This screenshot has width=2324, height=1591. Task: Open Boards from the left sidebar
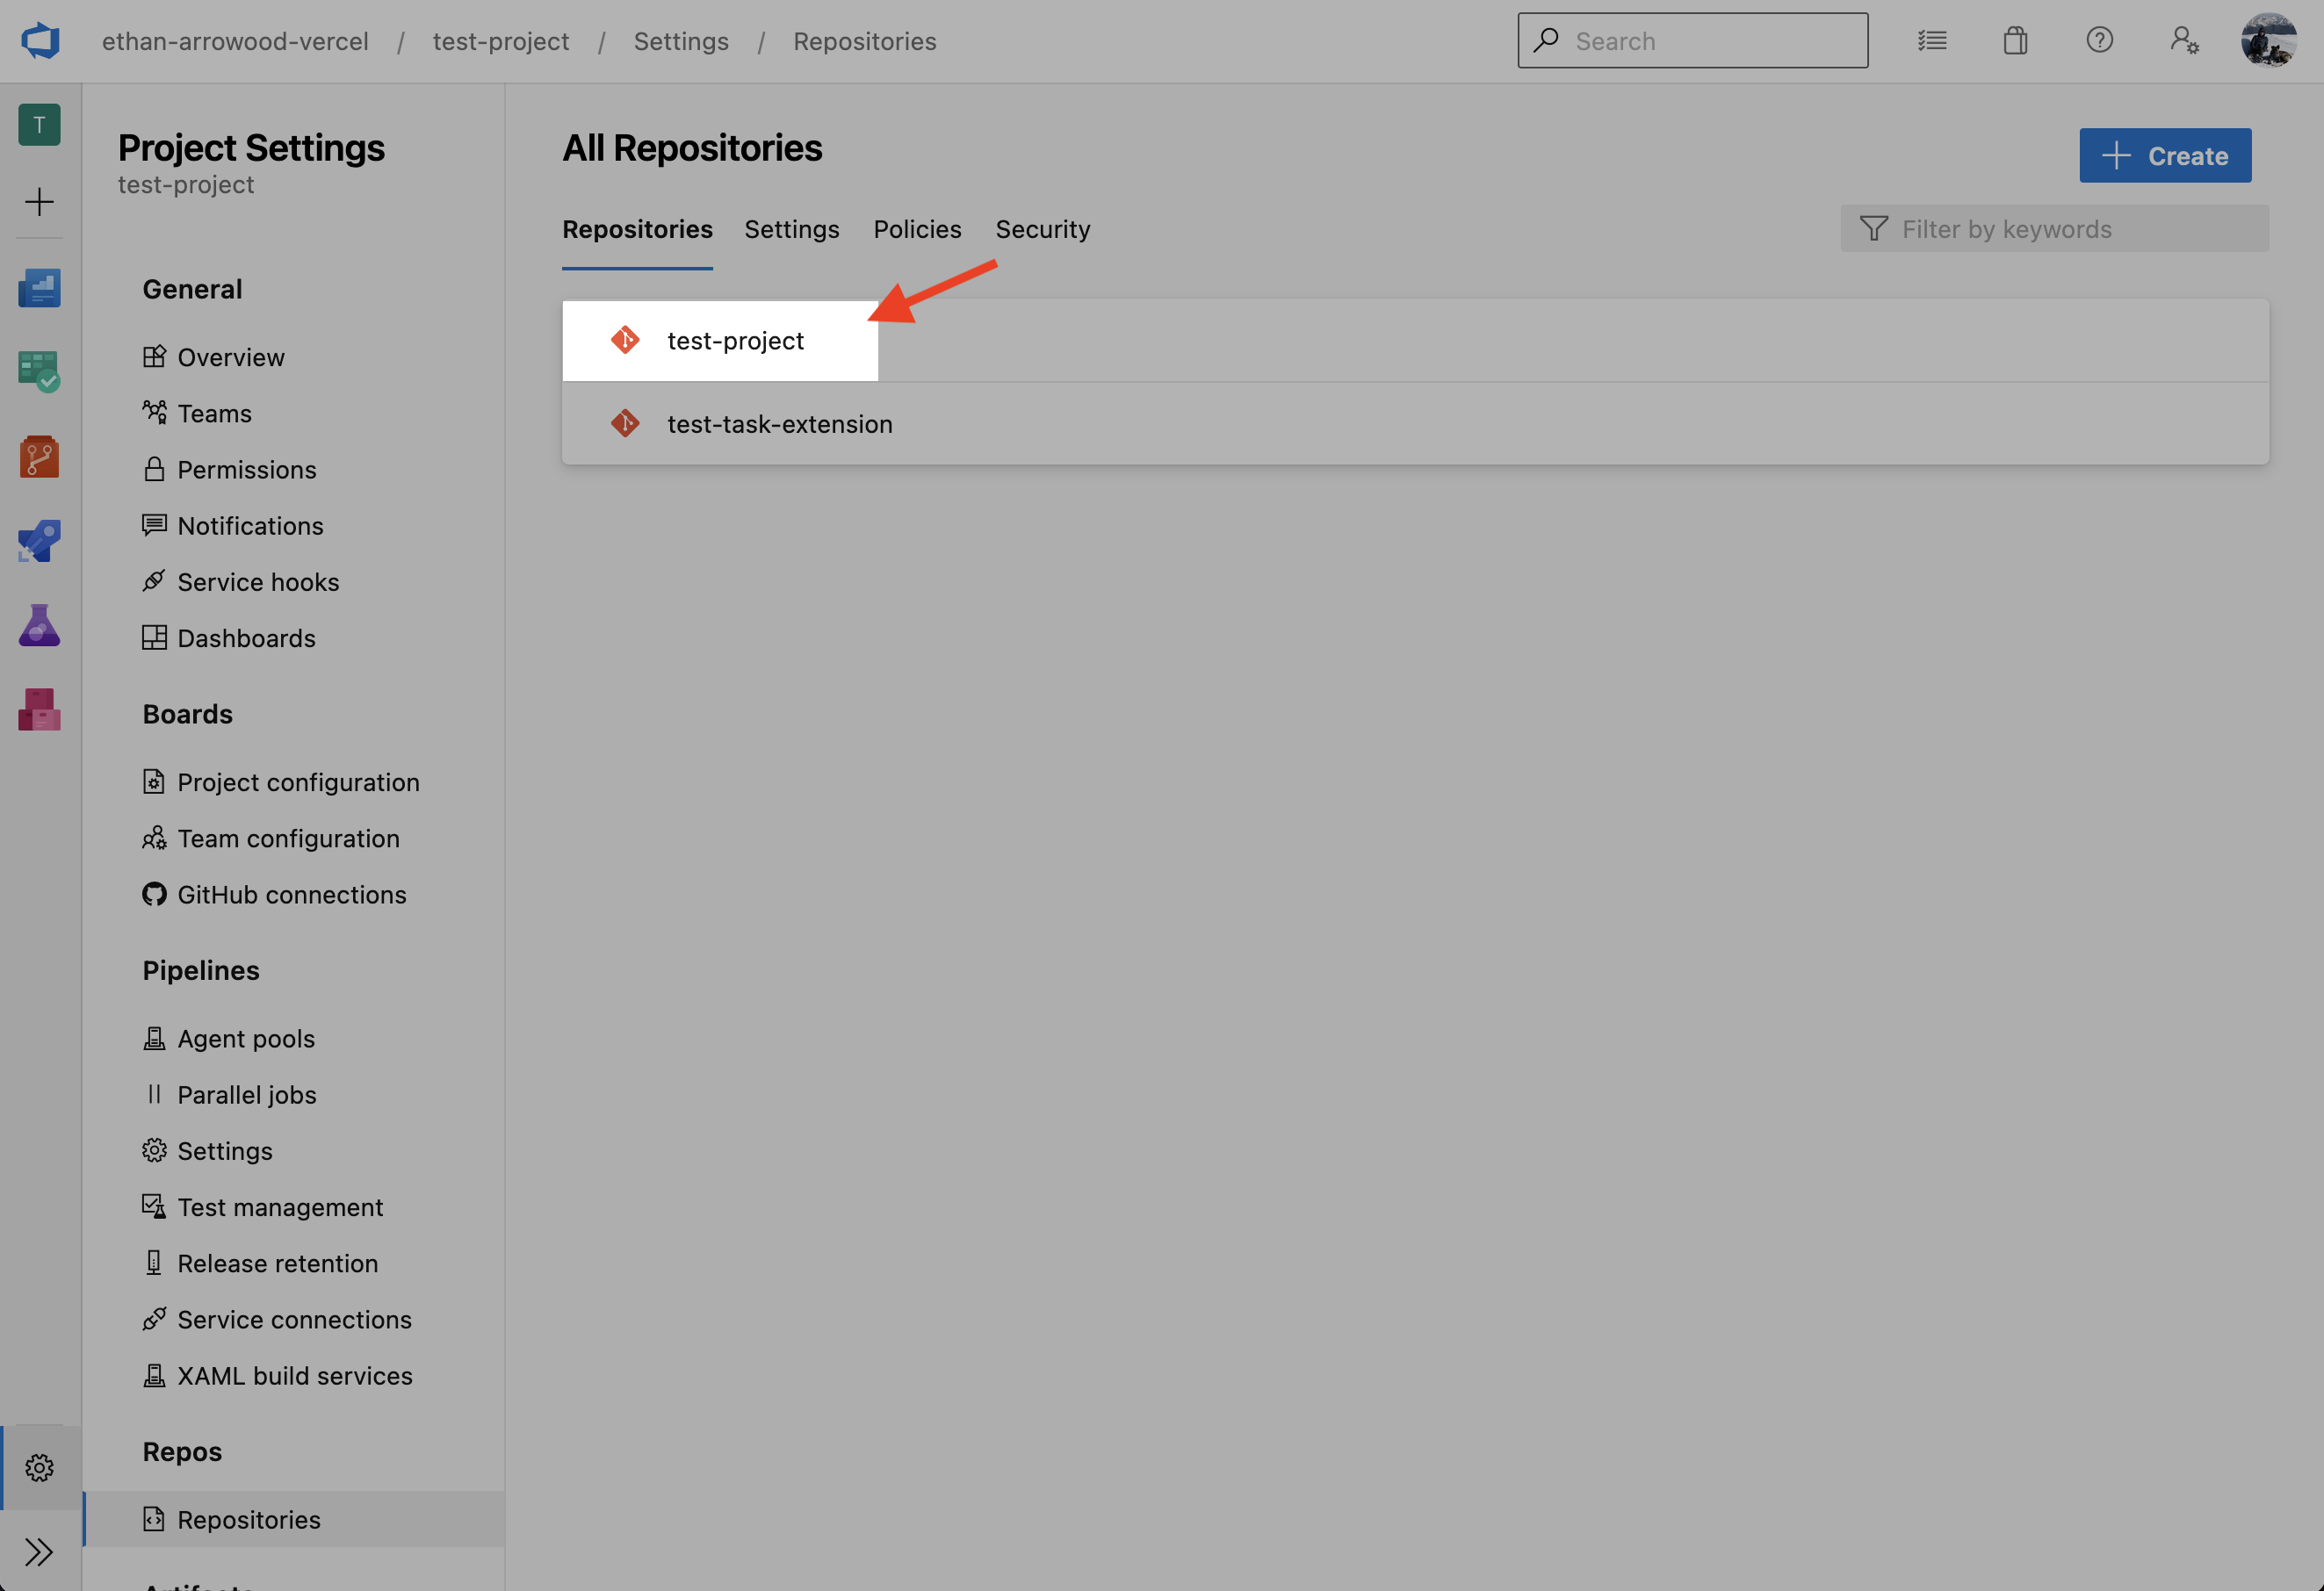pos(39,372)
